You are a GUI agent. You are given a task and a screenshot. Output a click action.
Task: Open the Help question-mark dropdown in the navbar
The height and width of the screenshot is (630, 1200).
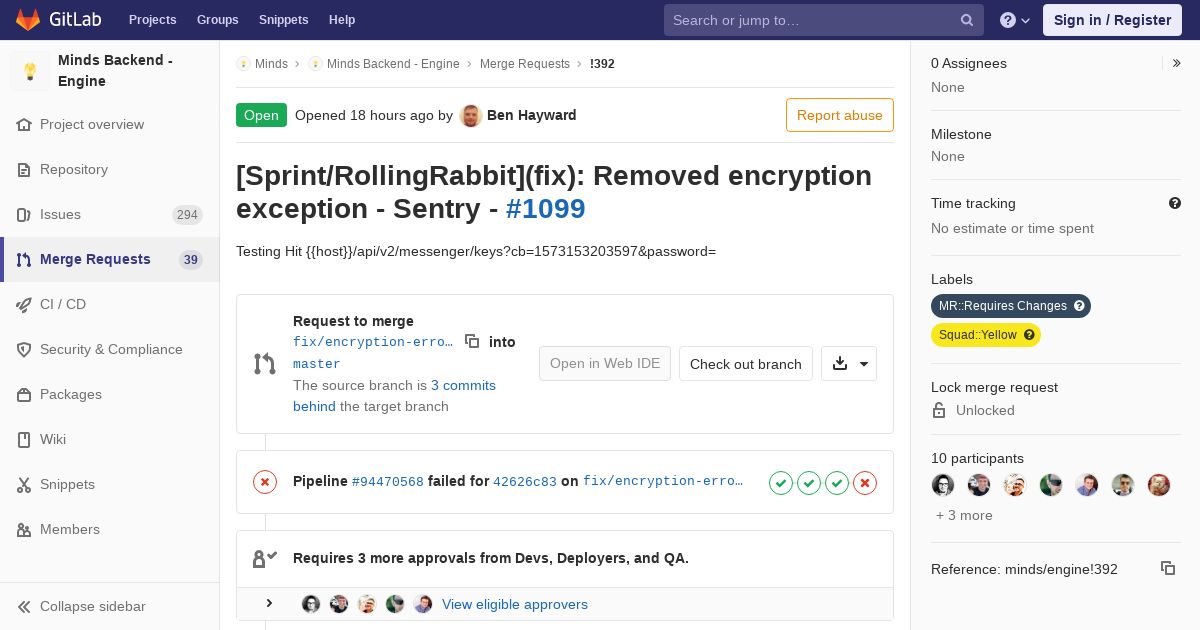coord(1014,20)
